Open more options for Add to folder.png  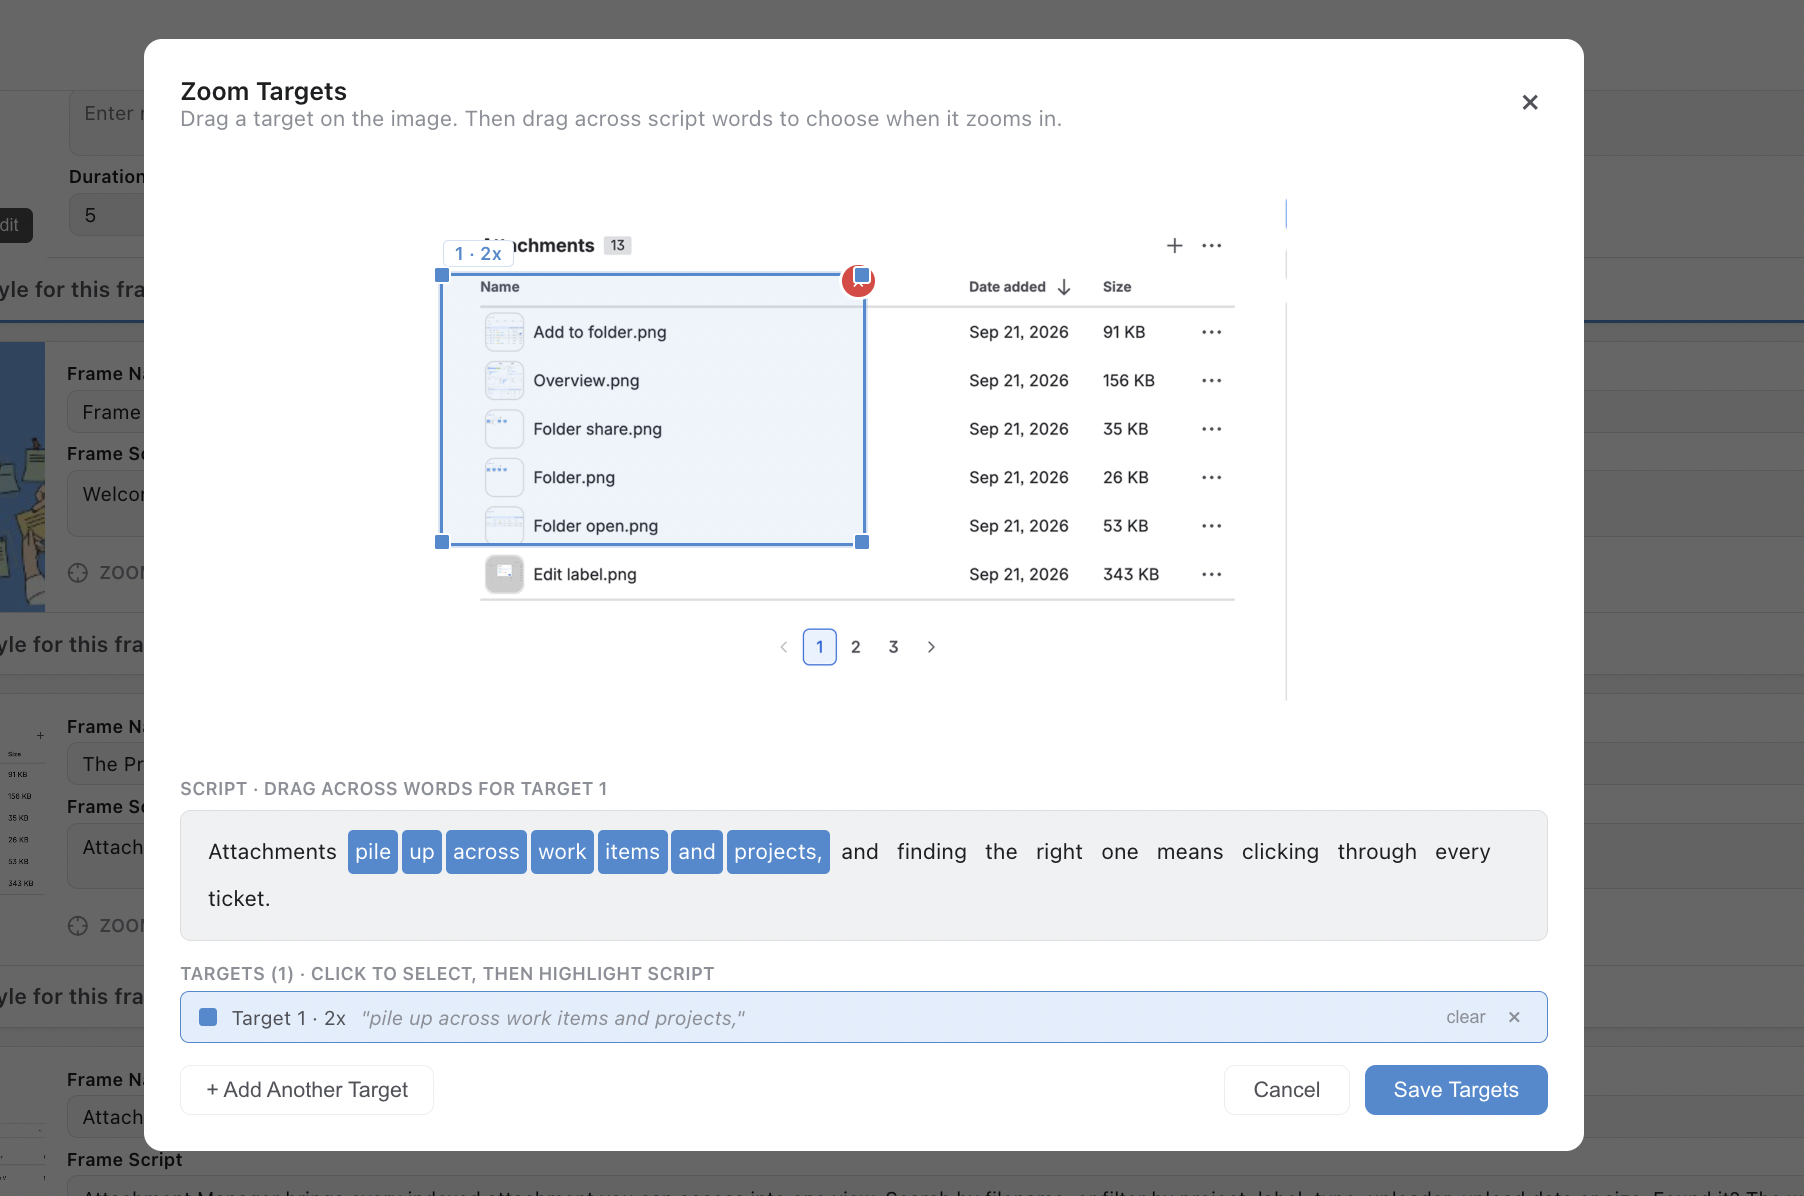point(1212,332)
